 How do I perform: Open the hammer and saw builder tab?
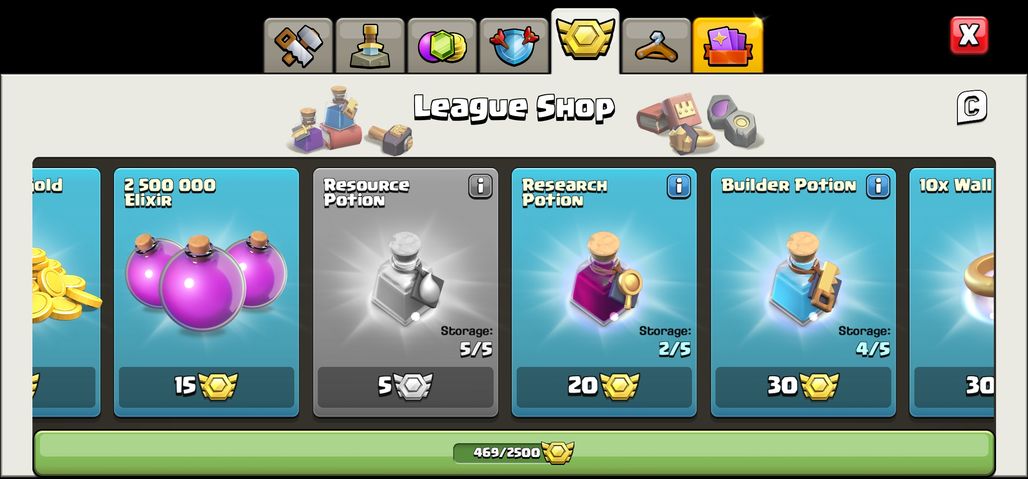click(x=298, y=46)
